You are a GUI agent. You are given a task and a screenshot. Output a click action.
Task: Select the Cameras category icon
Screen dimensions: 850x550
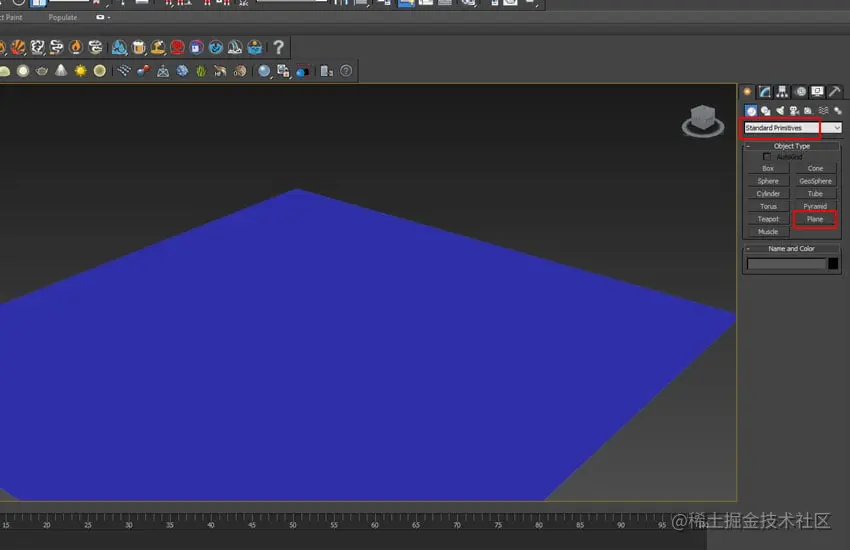[x=794, y=111]
